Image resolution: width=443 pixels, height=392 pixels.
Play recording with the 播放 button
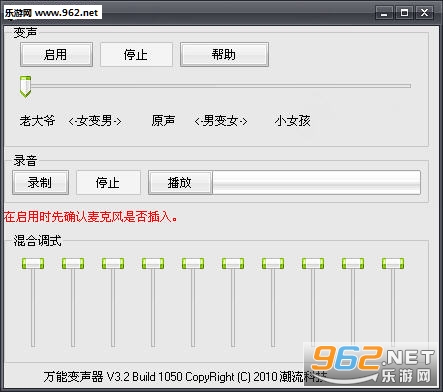coord(180,183)
